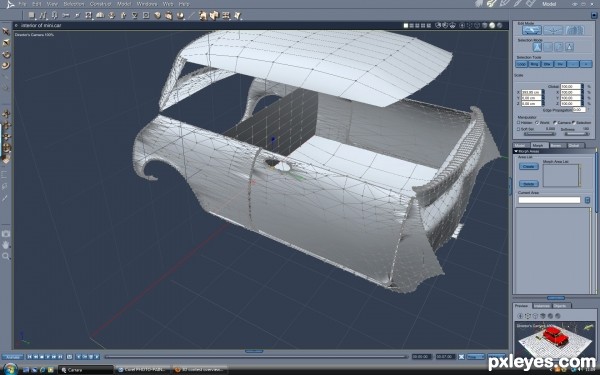The image size is (600, 375).
Task: Select the Camera manipulator radio option
Action: 555,122
